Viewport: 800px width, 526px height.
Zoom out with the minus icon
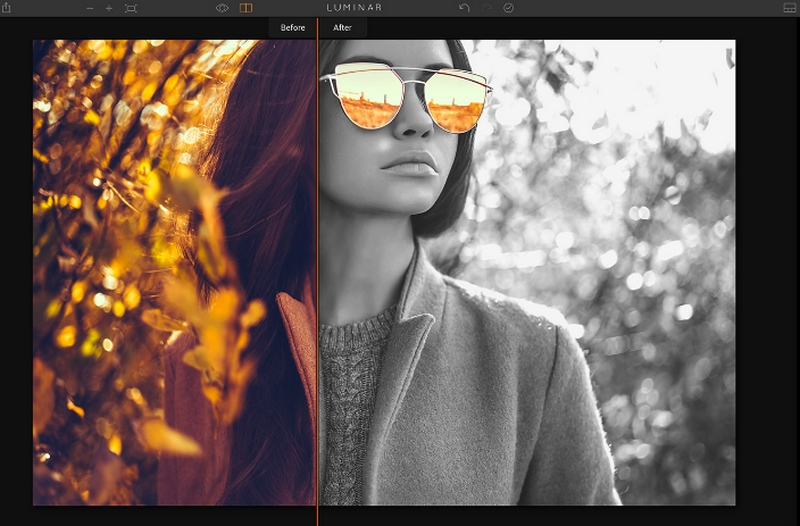(x=90, y=8)
